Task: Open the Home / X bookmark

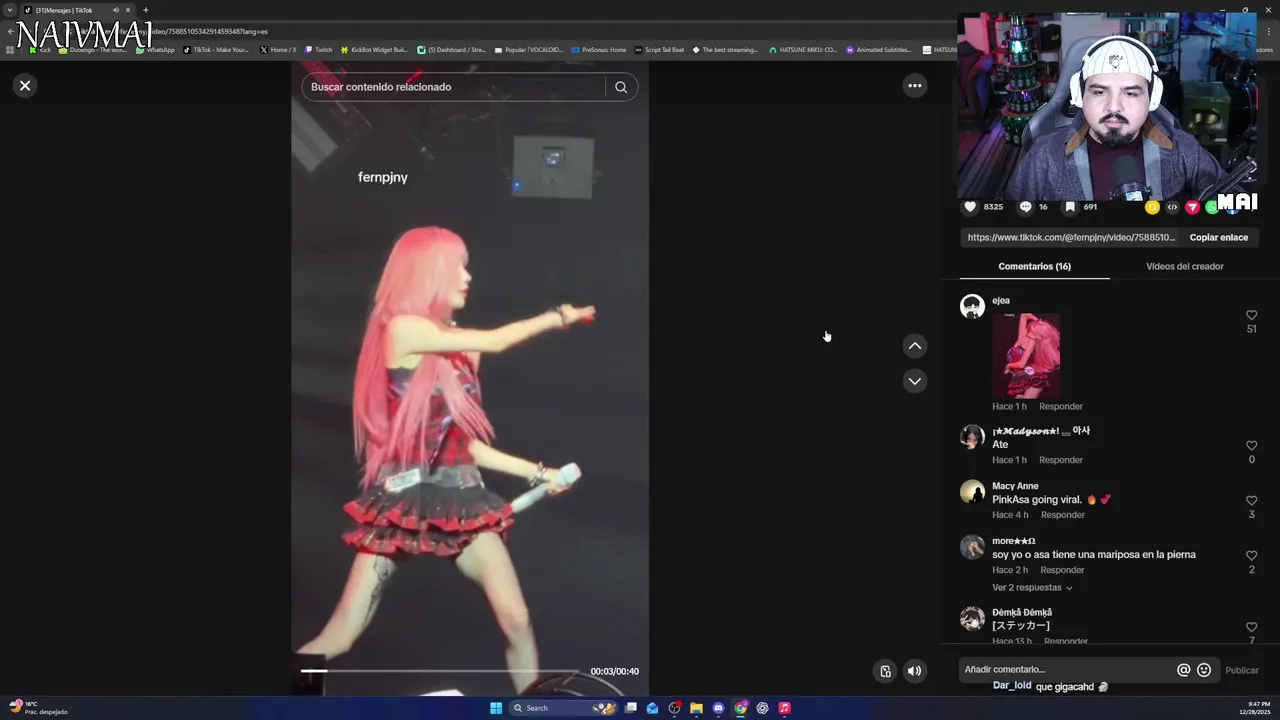Action: [x=279, y=50]
